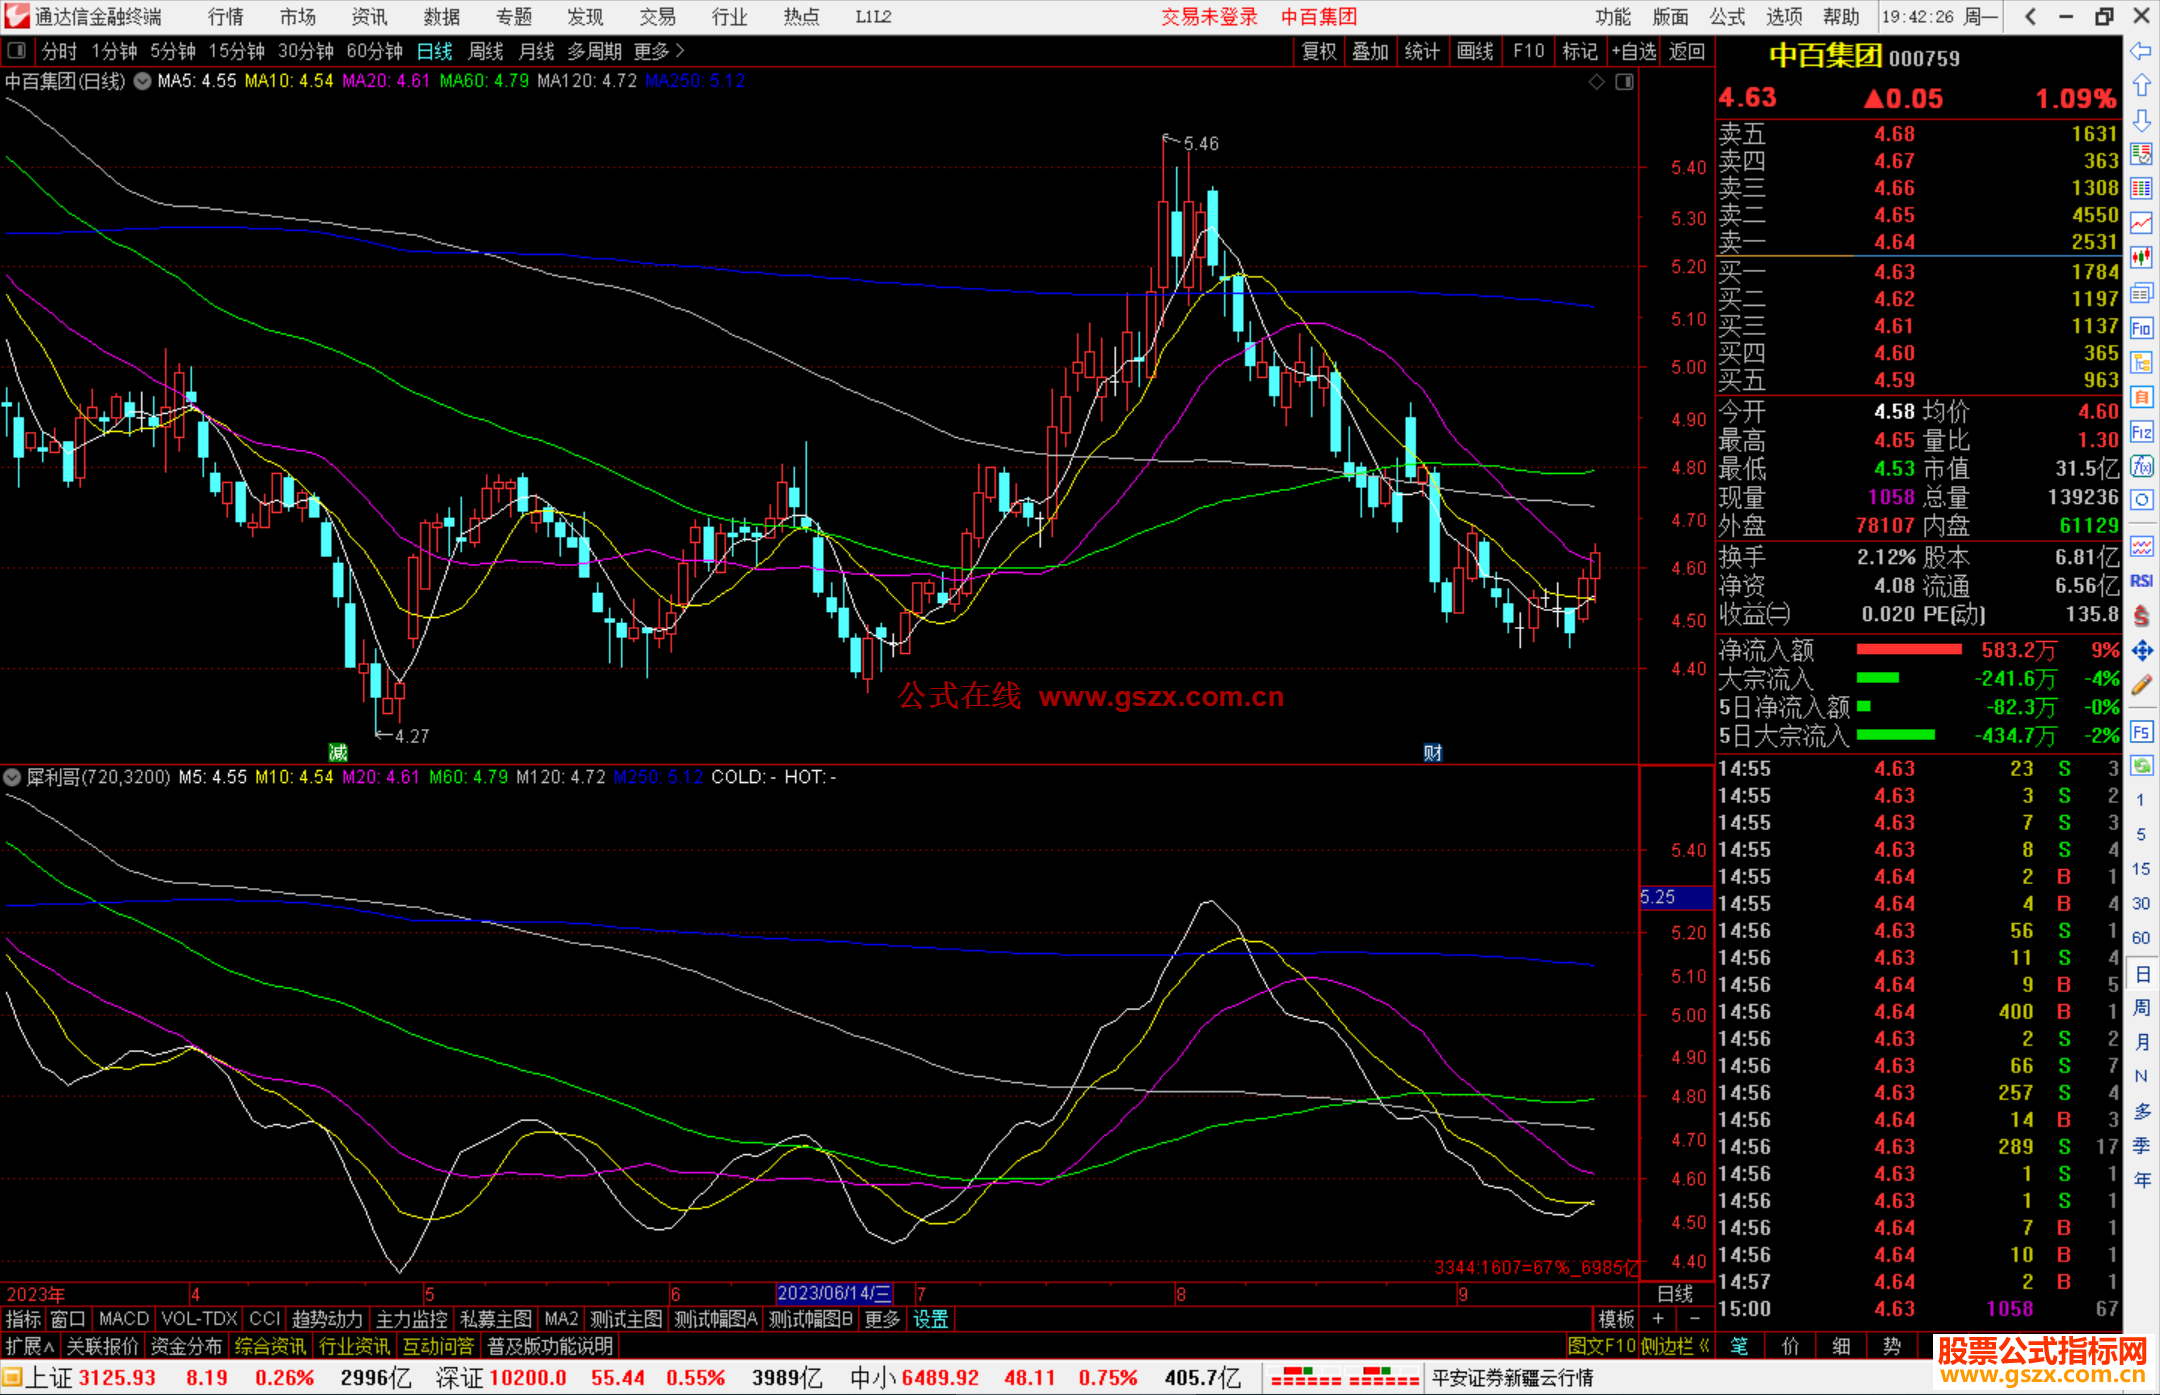Switch to the MACD indicator tab

pos(124,1319)
